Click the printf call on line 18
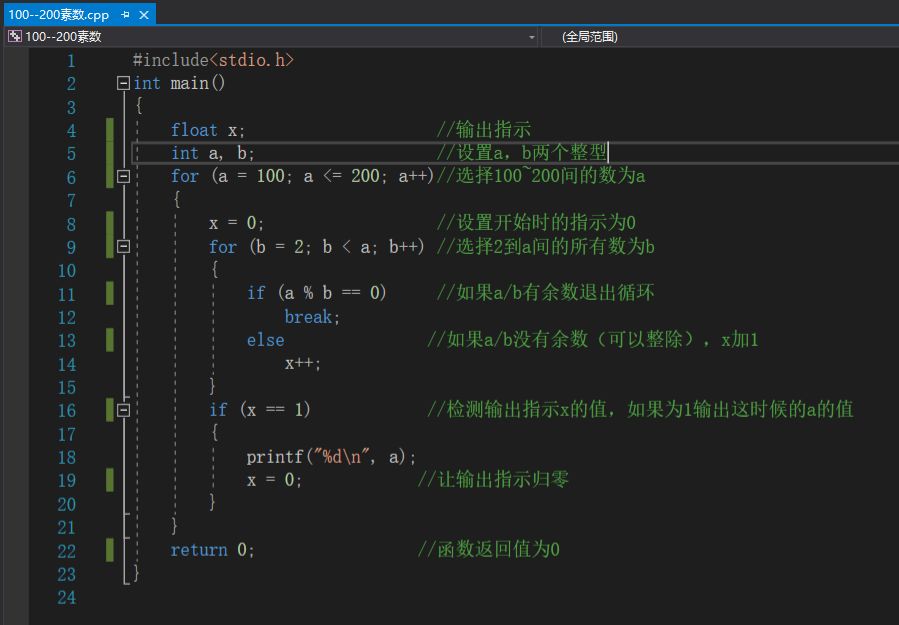Image resolution: width=899 pixels, height=625 pixels. [273, 457]
